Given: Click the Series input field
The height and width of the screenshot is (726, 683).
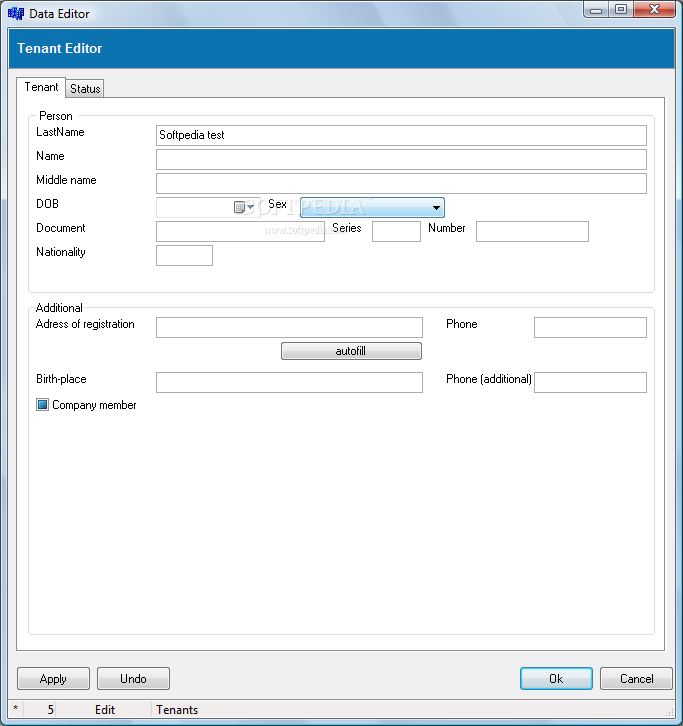Looking at the screenshot, I should tap(396, 231).
